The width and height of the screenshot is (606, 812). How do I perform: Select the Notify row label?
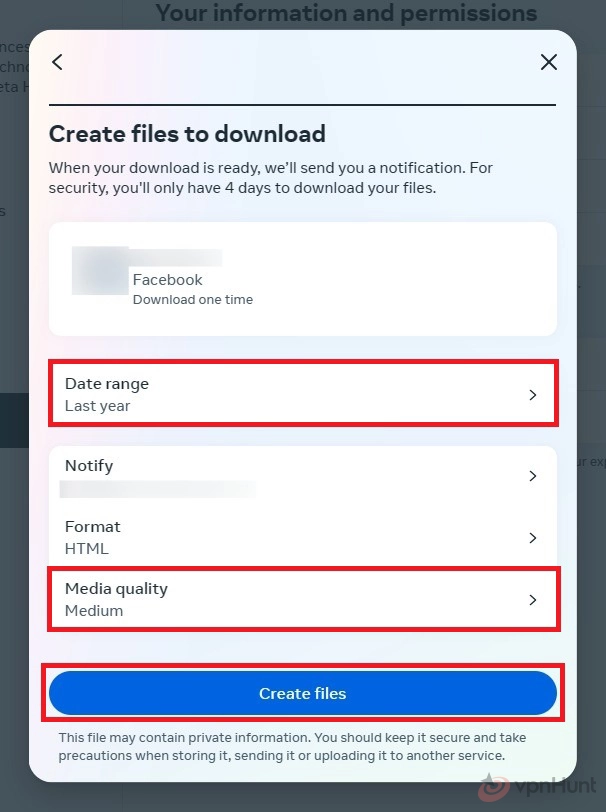click(x=89, y=466)
